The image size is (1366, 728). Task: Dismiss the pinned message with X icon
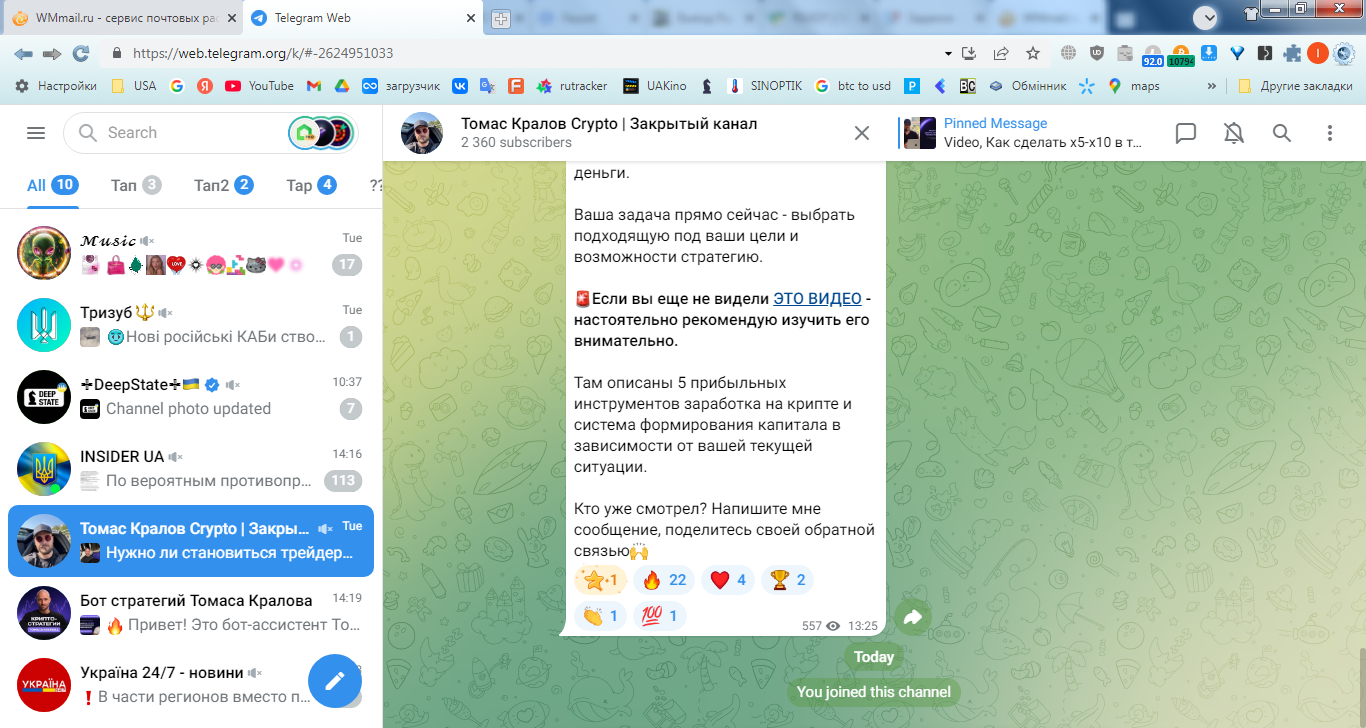(862, 133)
